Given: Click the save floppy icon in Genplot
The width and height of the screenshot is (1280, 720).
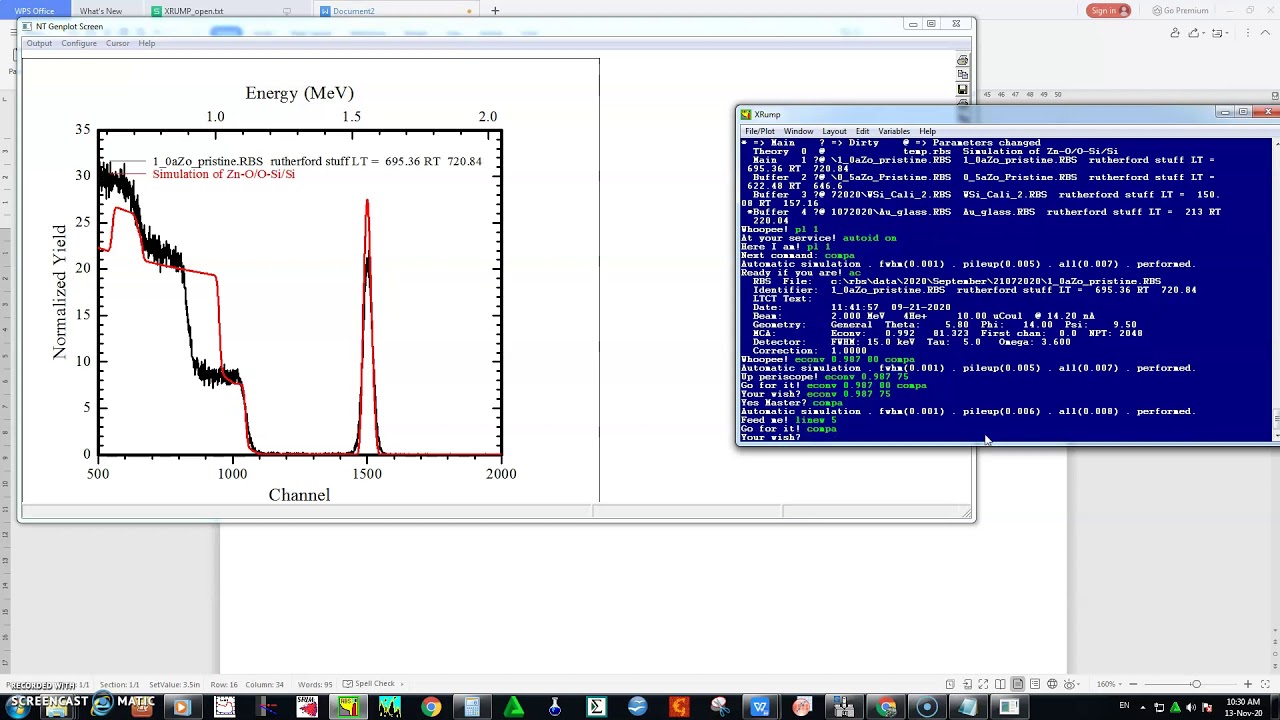Looking at the screenshot, I should pos(962,89).
